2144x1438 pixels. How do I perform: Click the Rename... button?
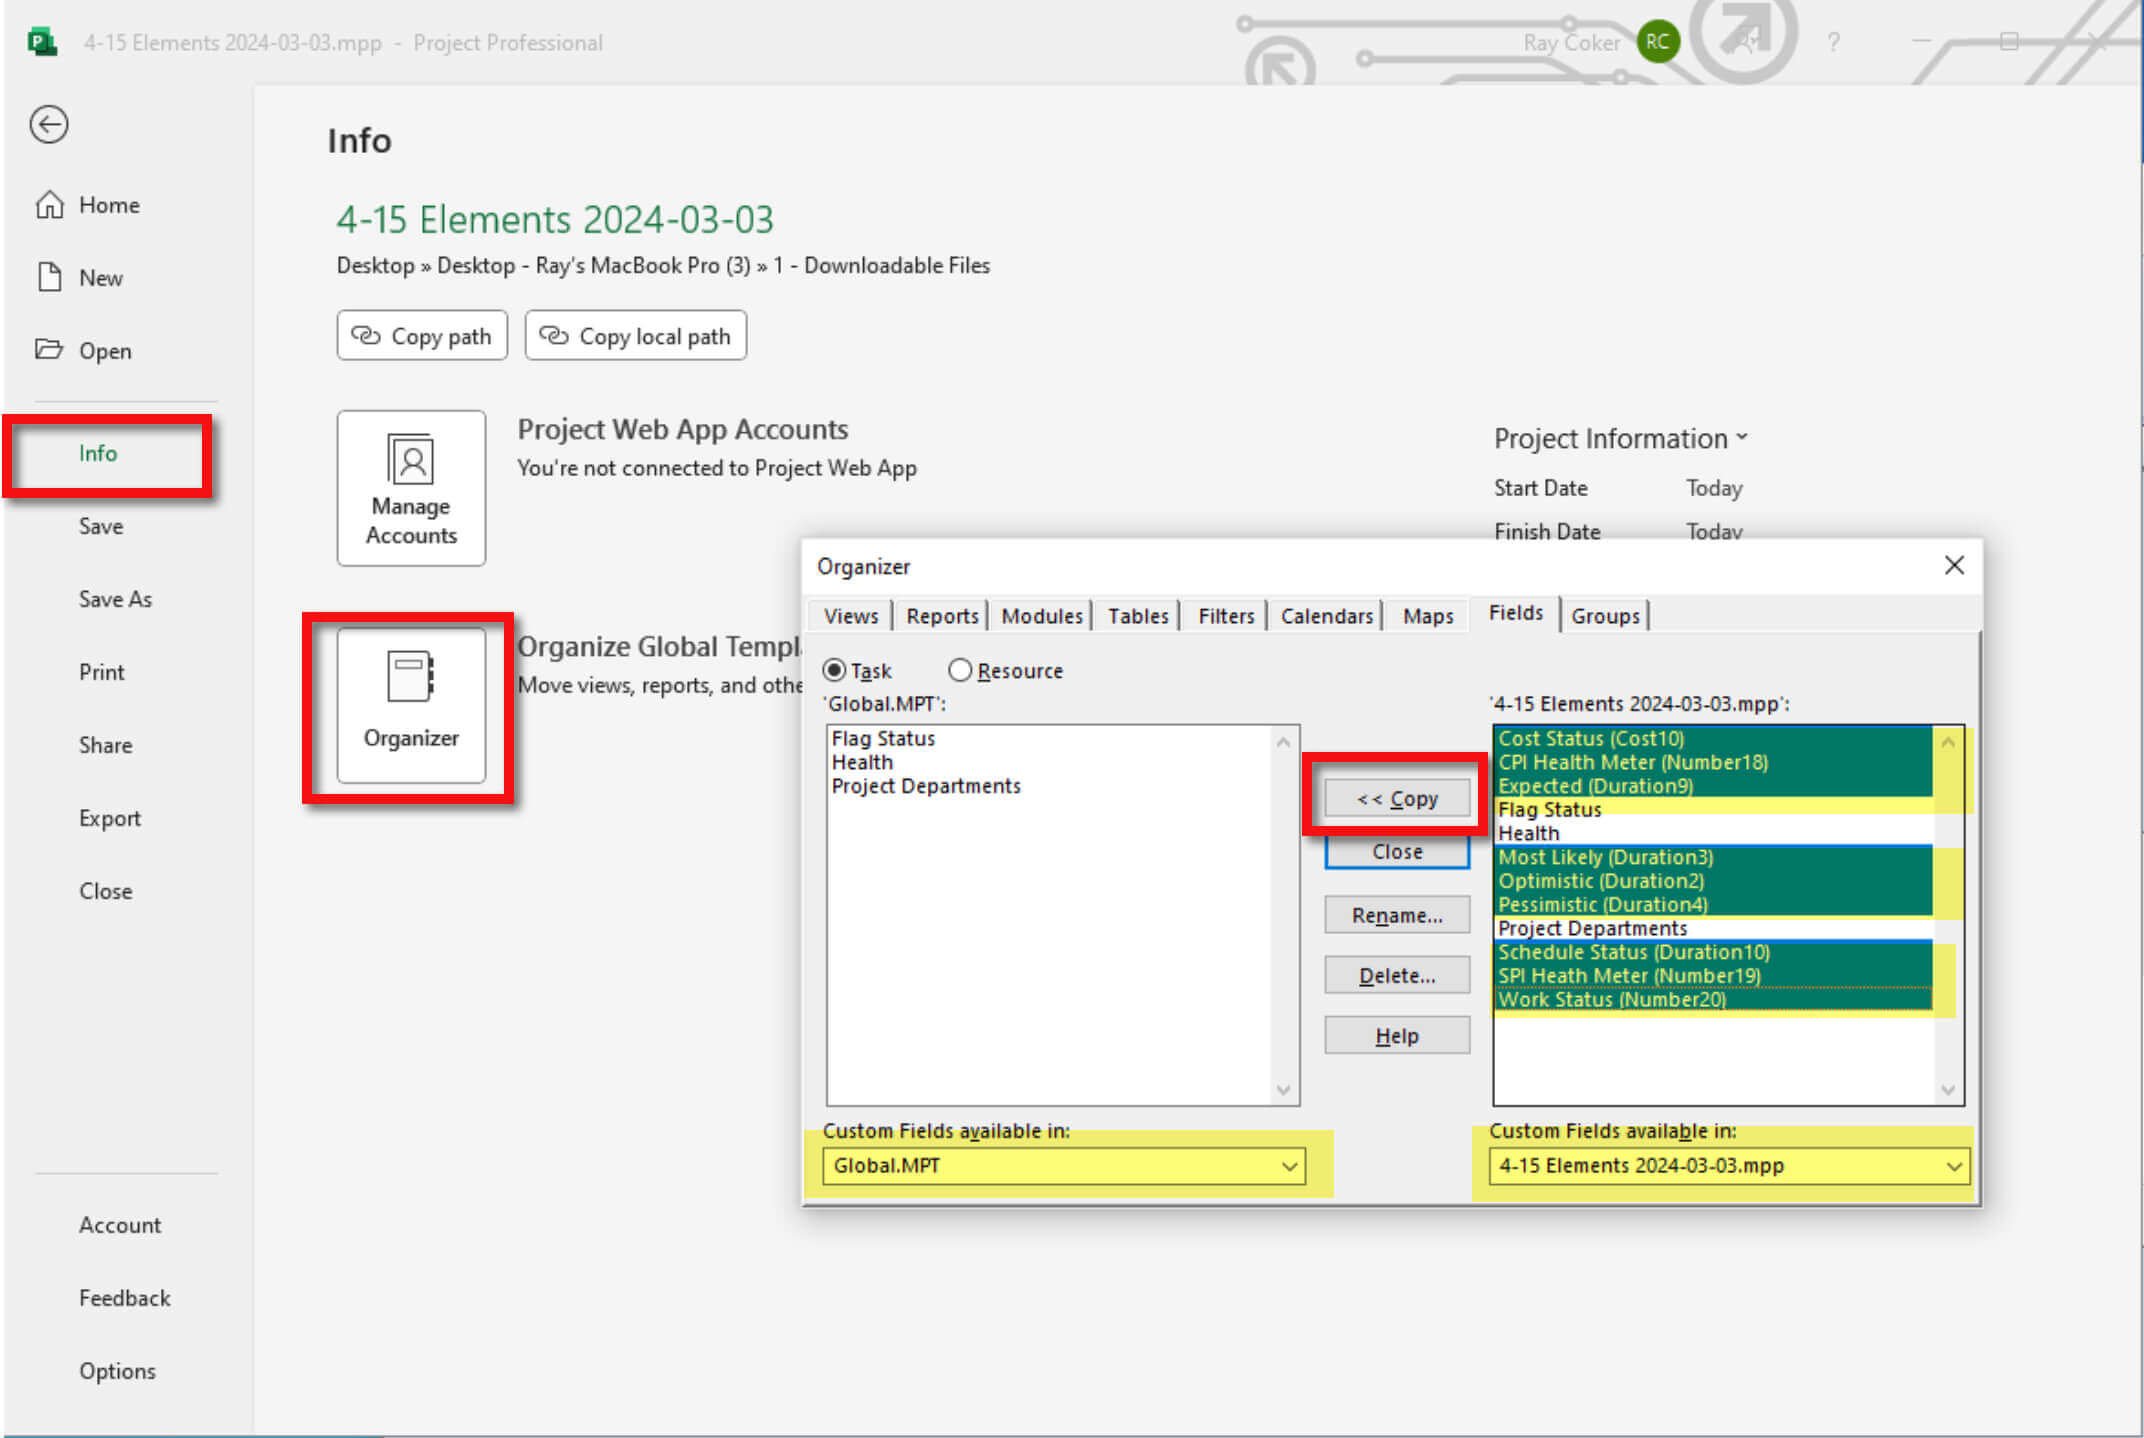pyautogui.click(x=1397, y=915)
